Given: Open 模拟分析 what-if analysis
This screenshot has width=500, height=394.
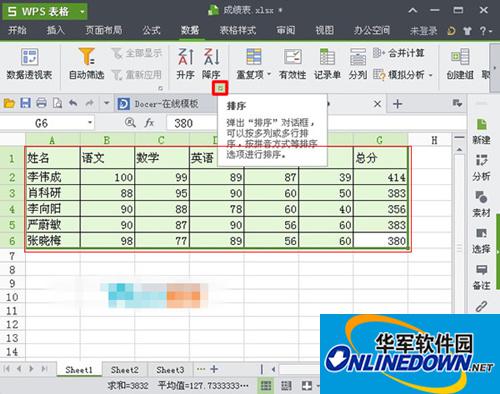Looking at the screenshot, I should click(x=402, y=75).
